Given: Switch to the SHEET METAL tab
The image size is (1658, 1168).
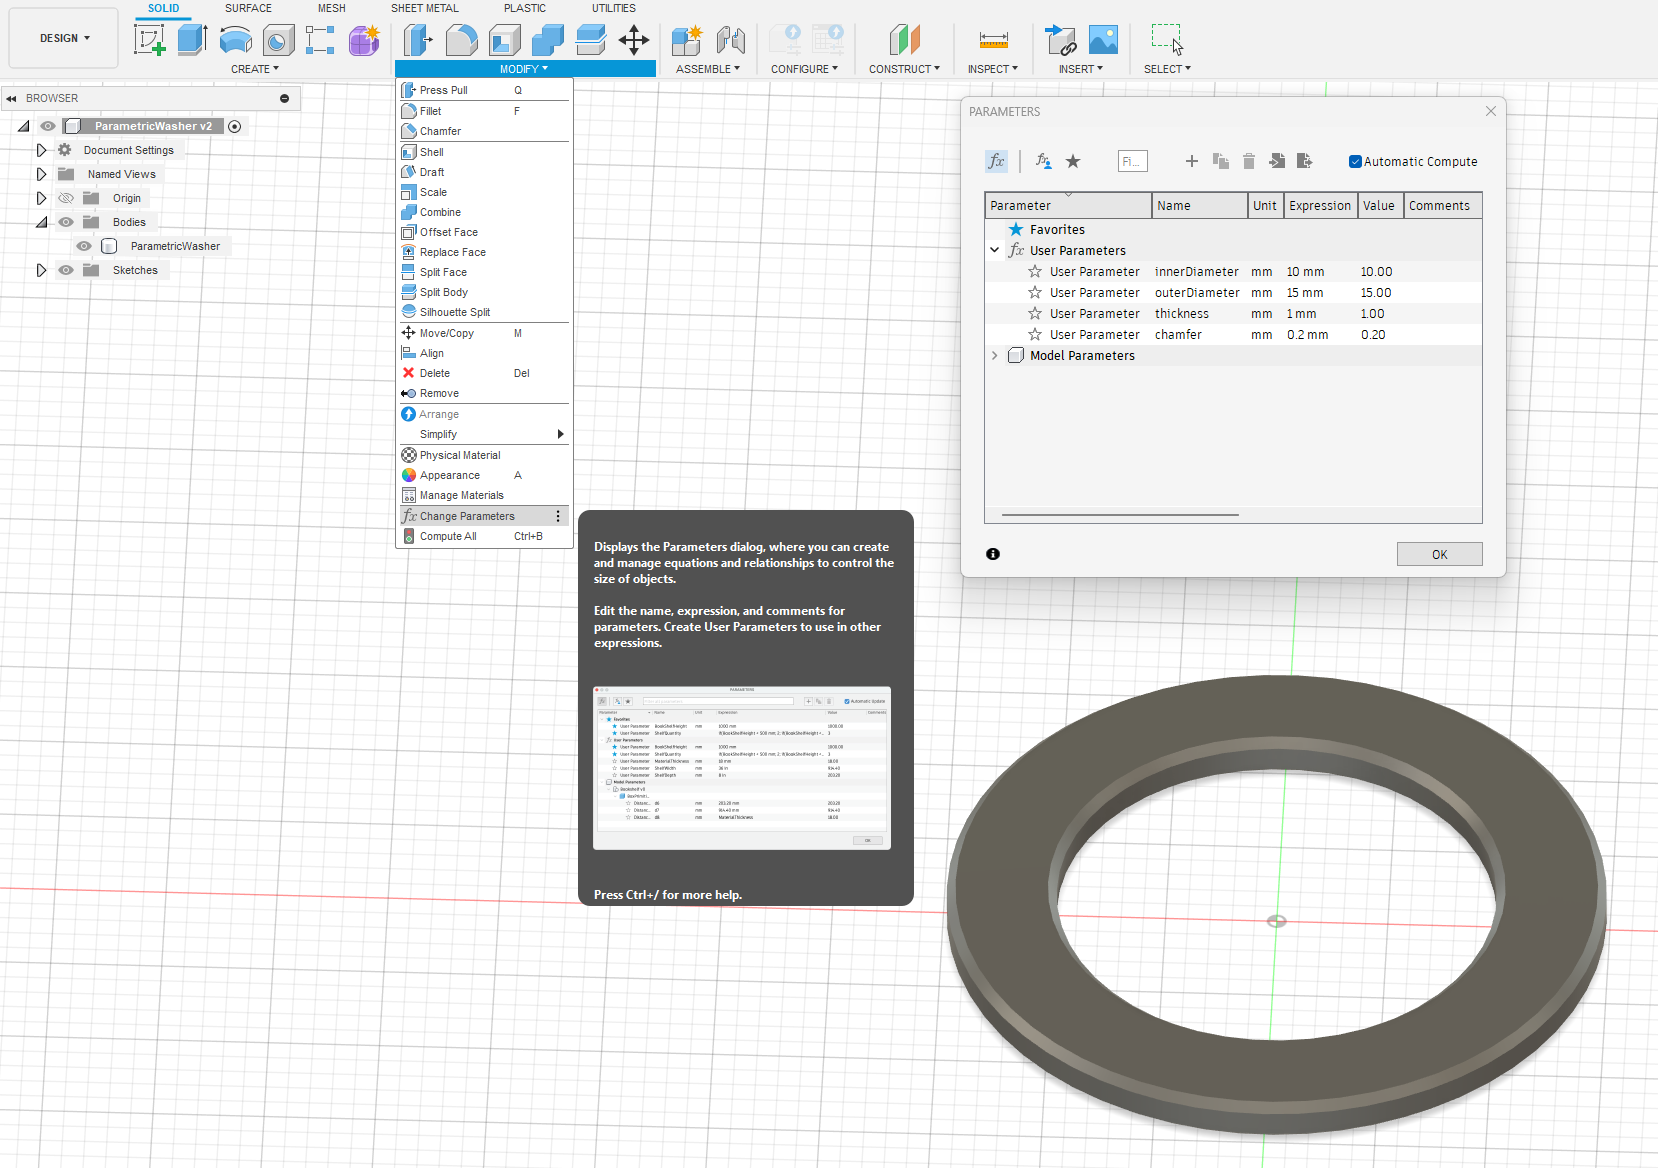Looking at the screenshot, I should (x=425, y=8).
